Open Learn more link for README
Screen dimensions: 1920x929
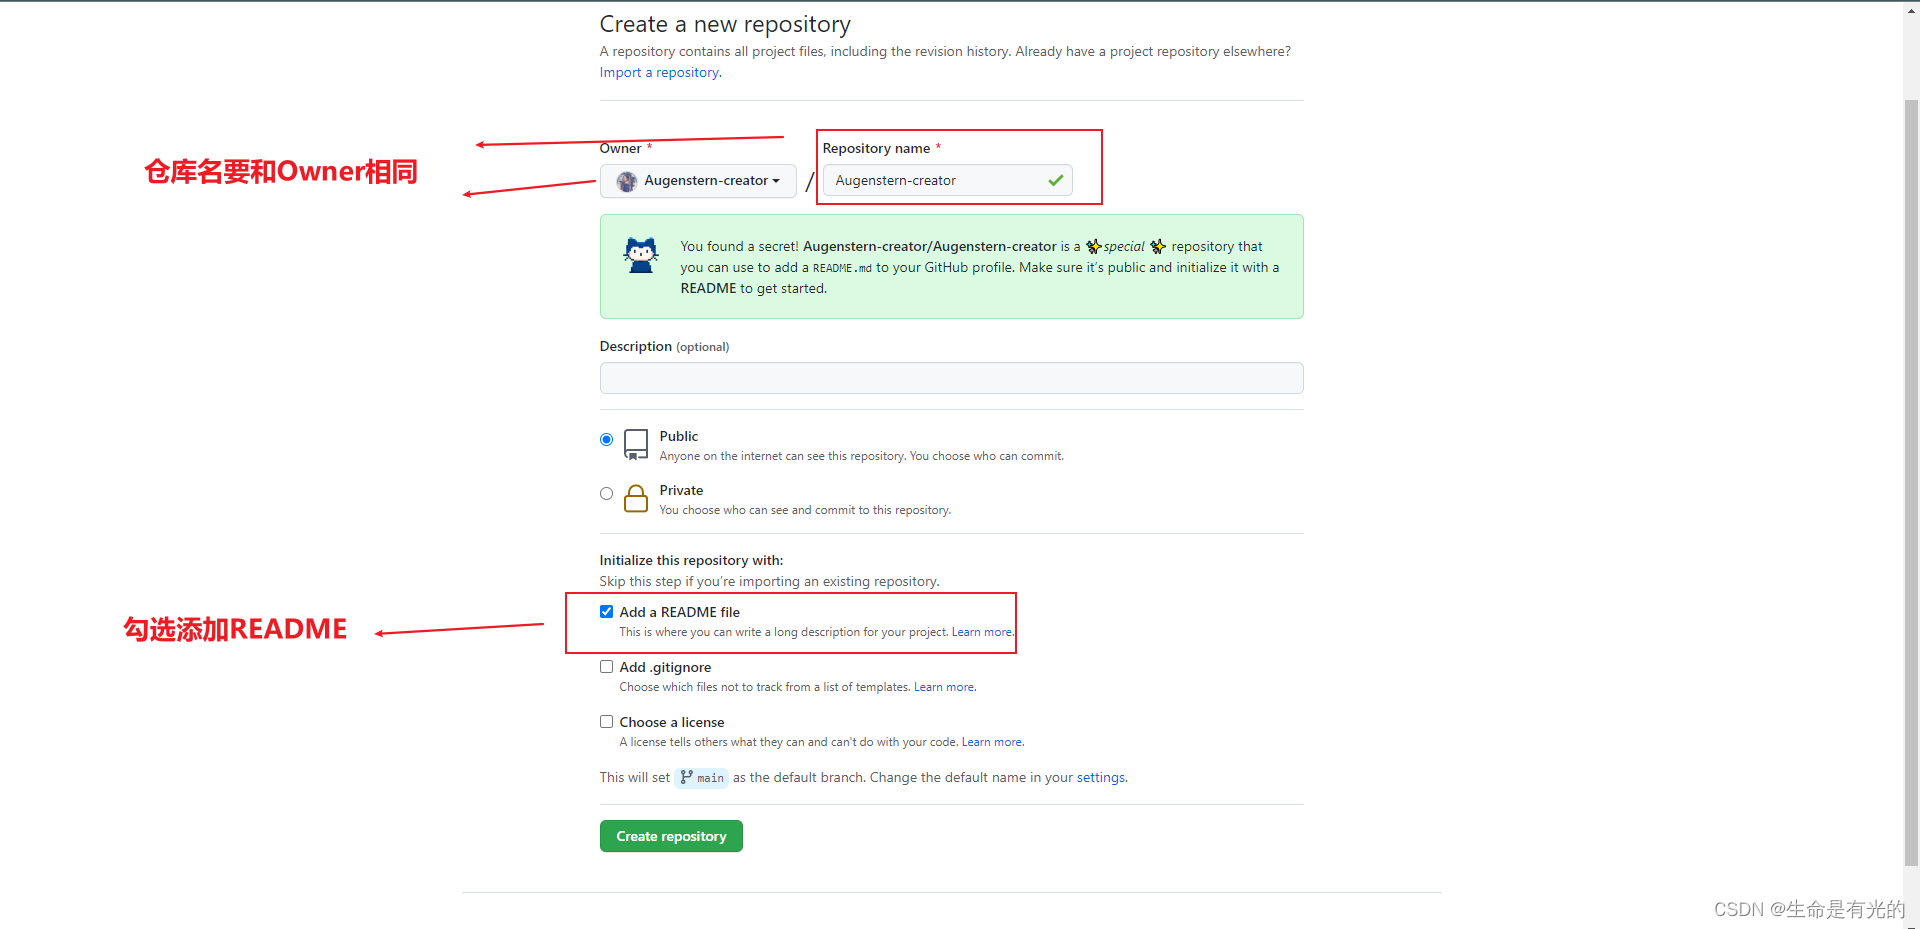[982, 632]
